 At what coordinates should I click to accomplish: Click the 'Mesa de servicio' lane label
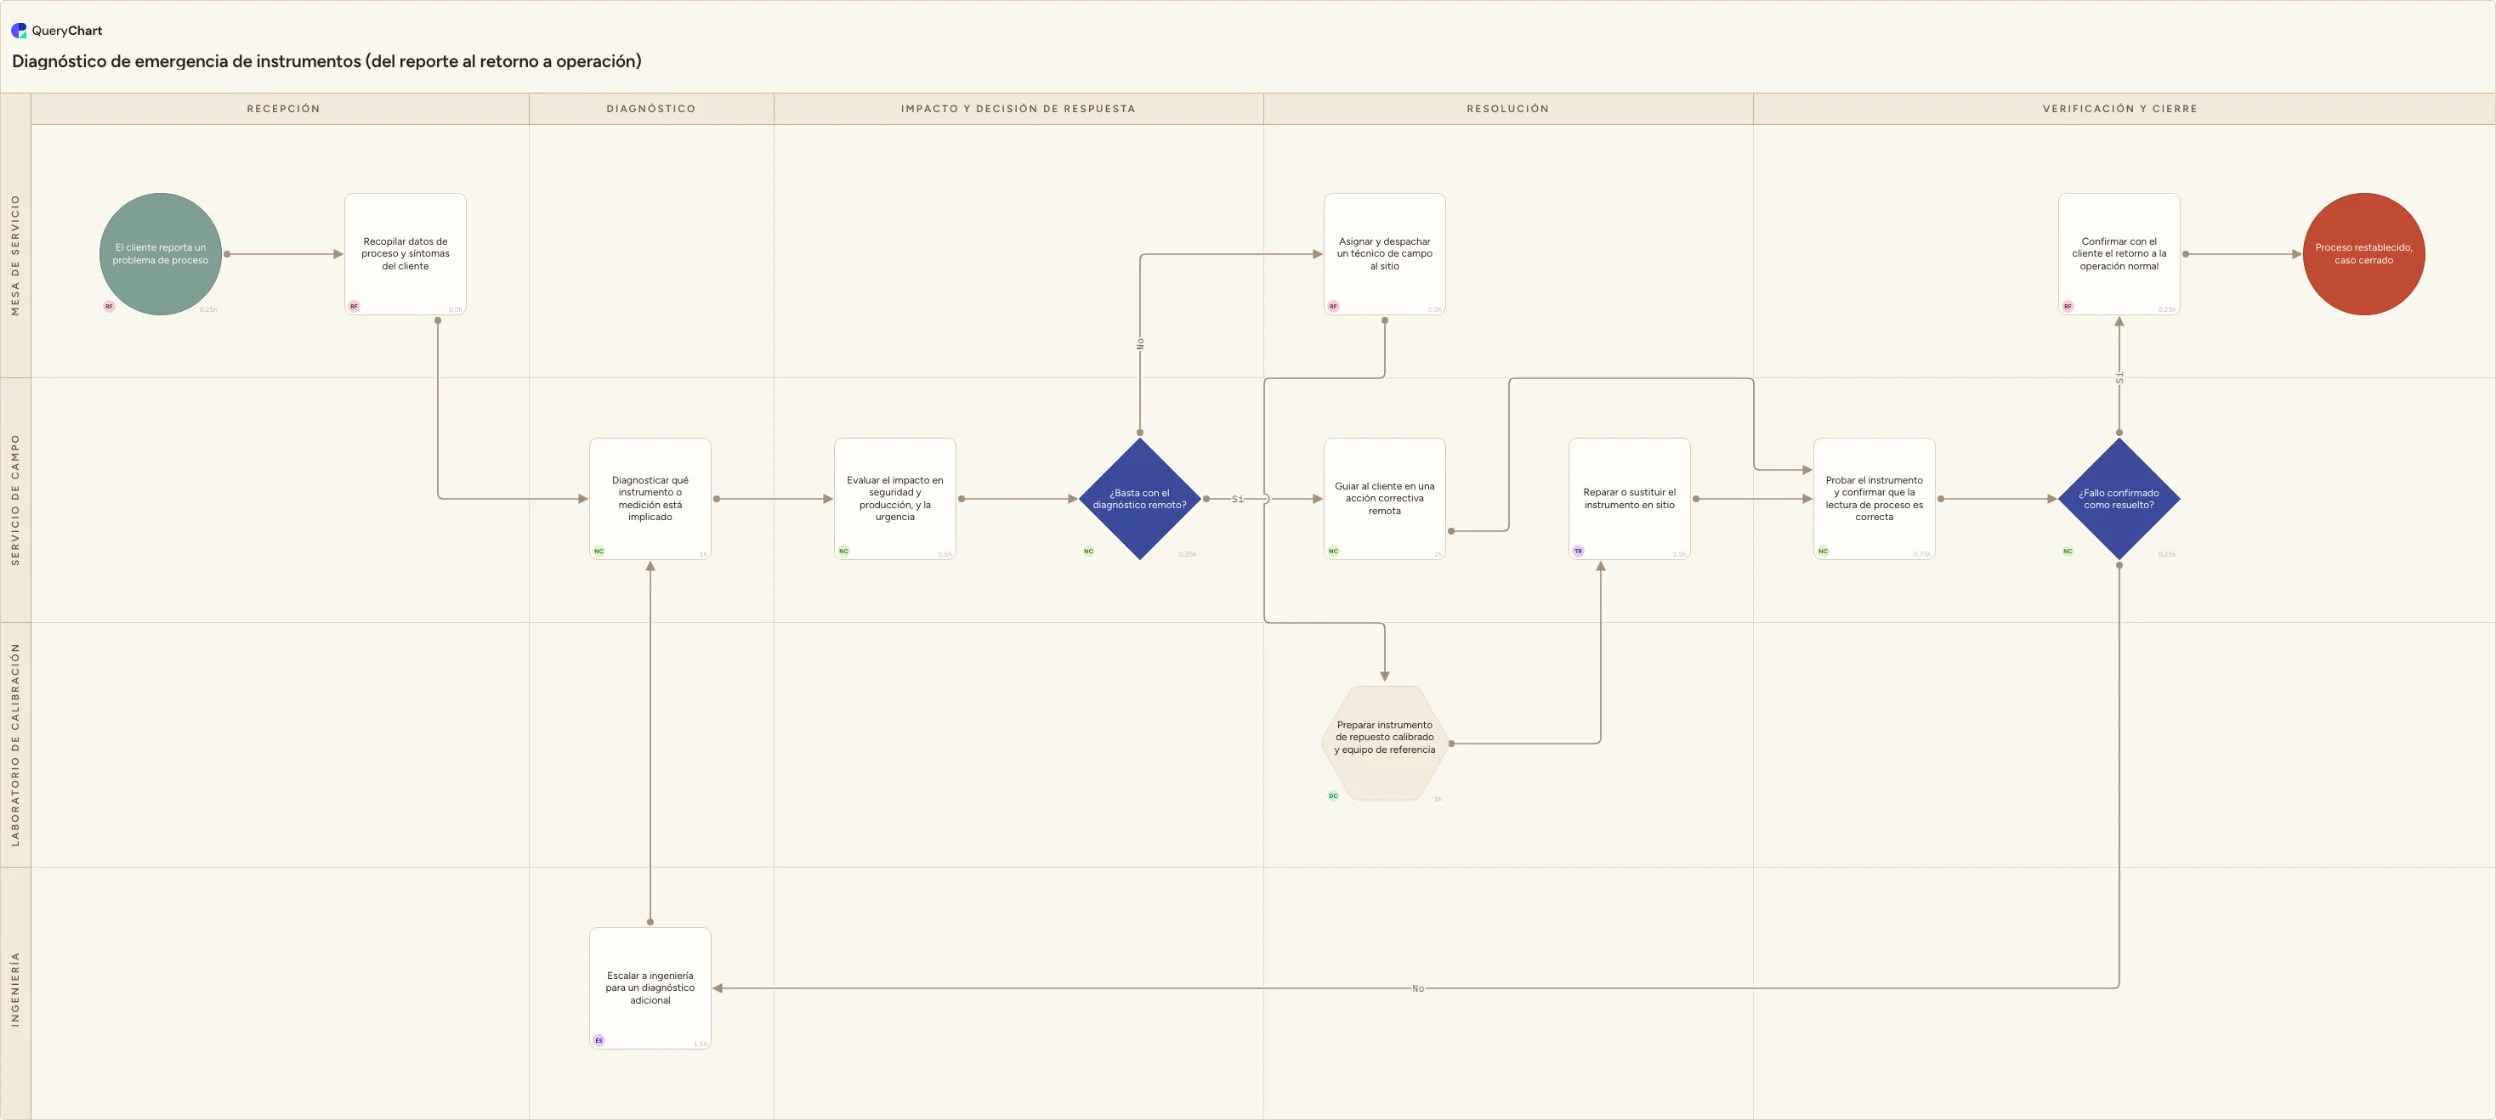15,255
